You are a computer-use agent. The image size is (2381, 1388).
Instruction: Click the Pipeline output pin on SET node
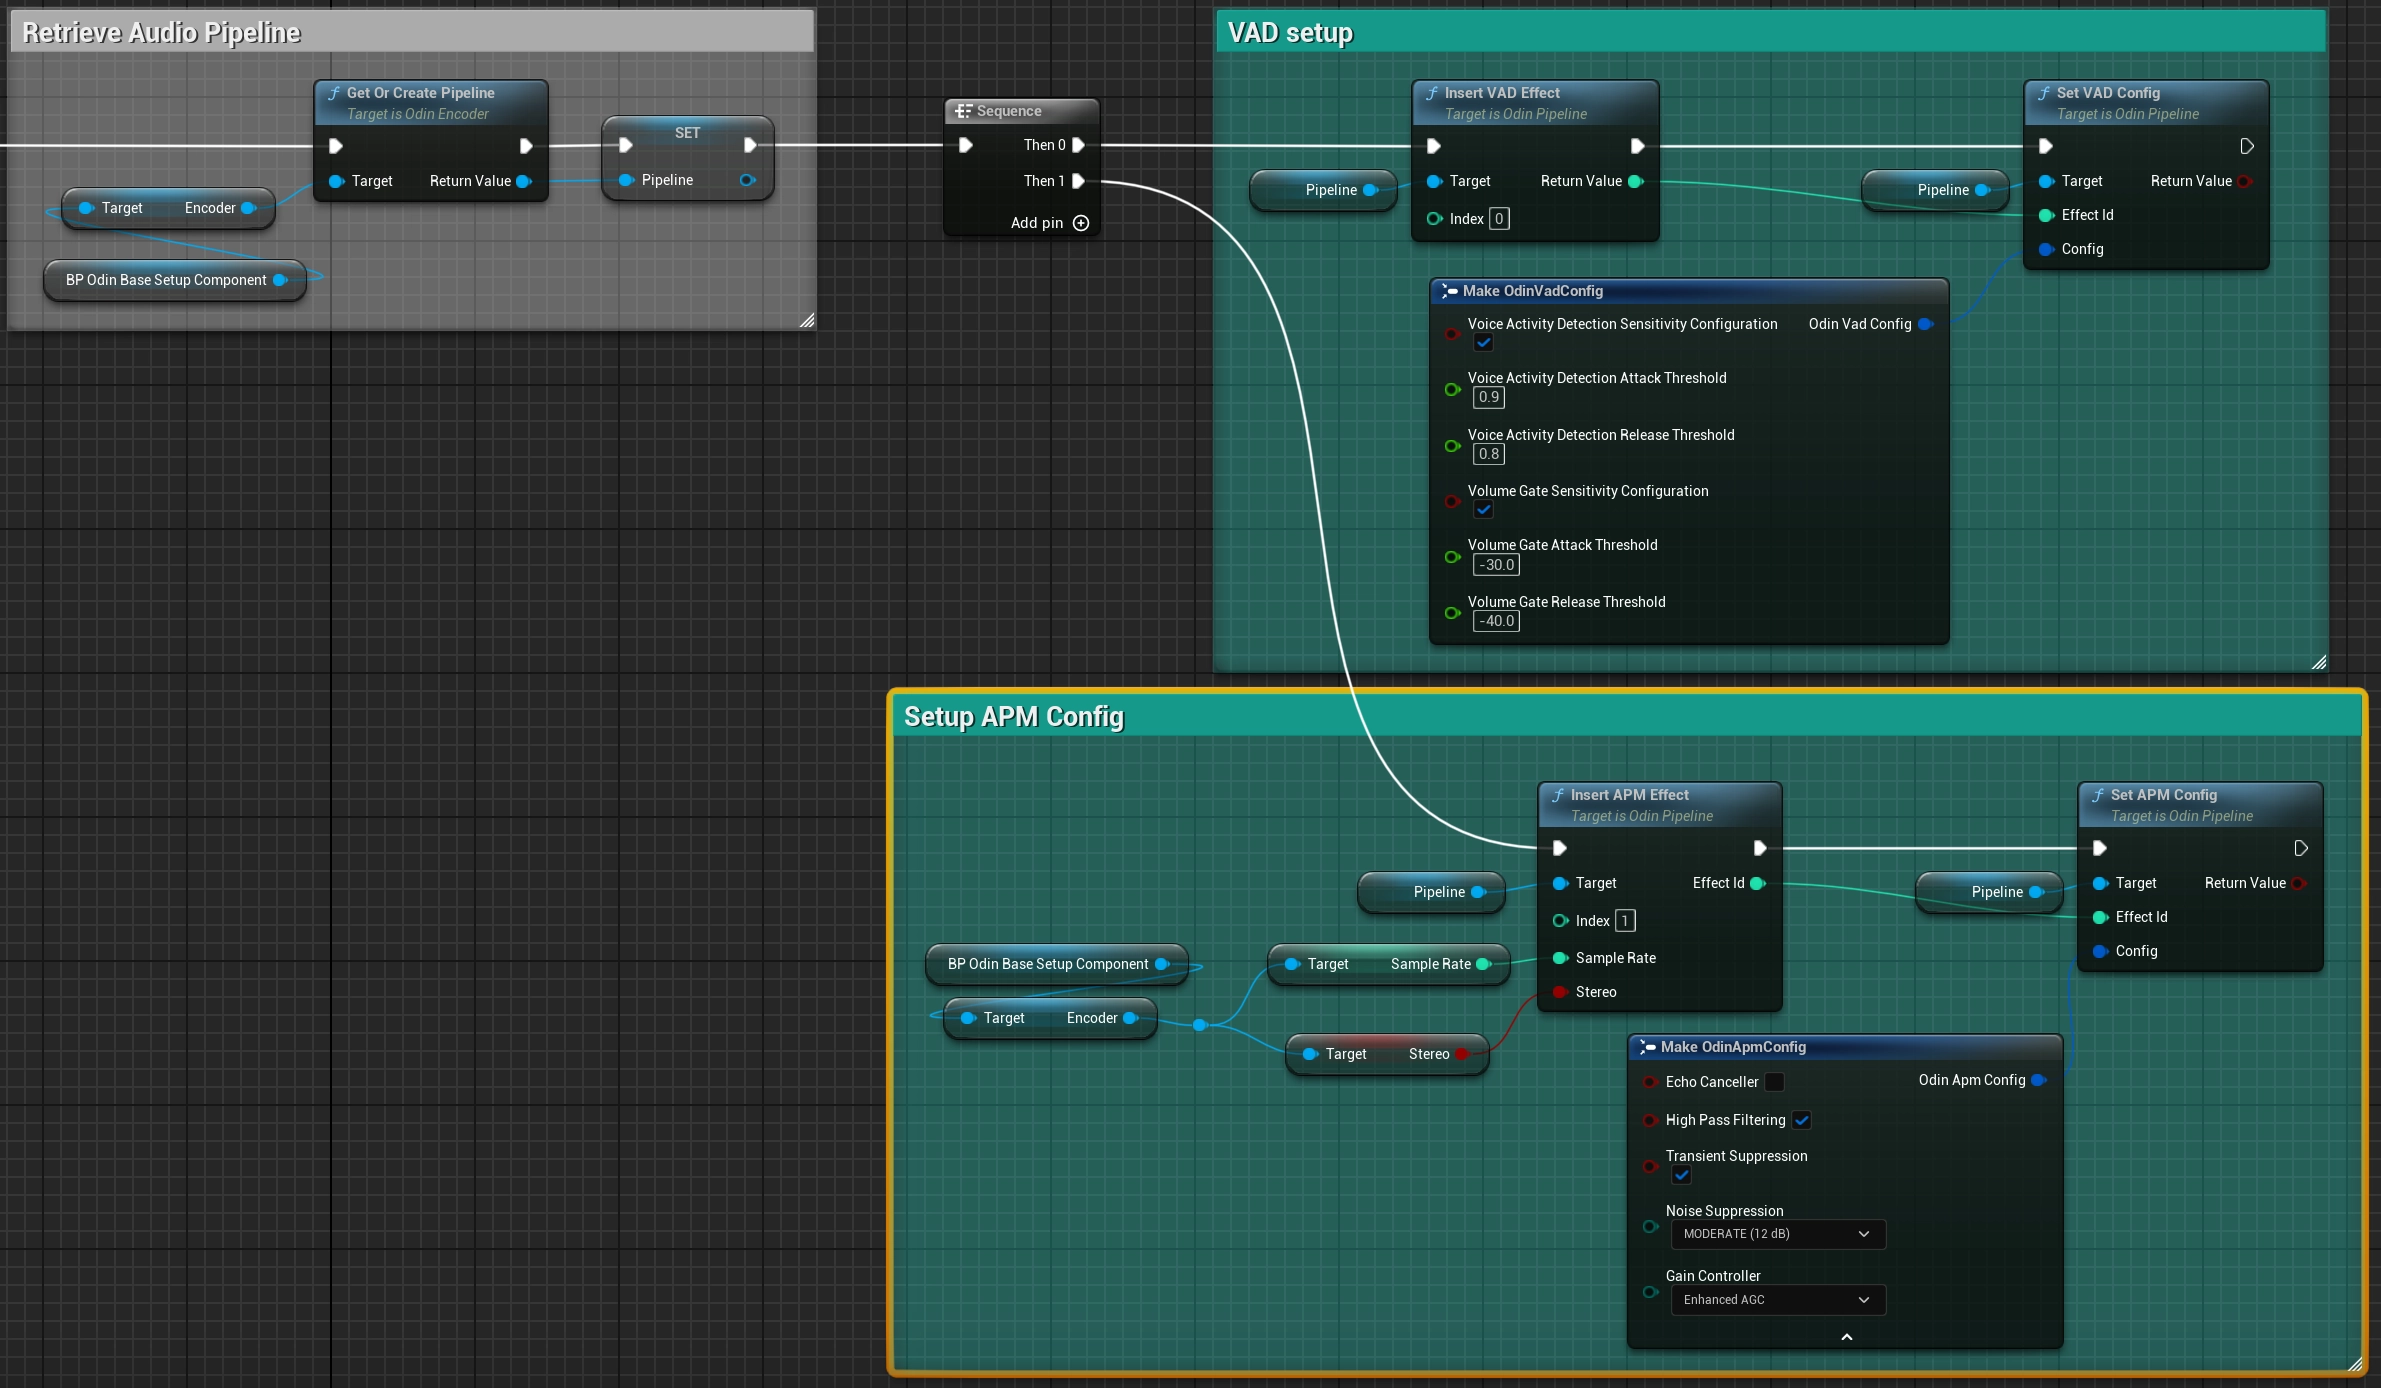tap(749, 180)
